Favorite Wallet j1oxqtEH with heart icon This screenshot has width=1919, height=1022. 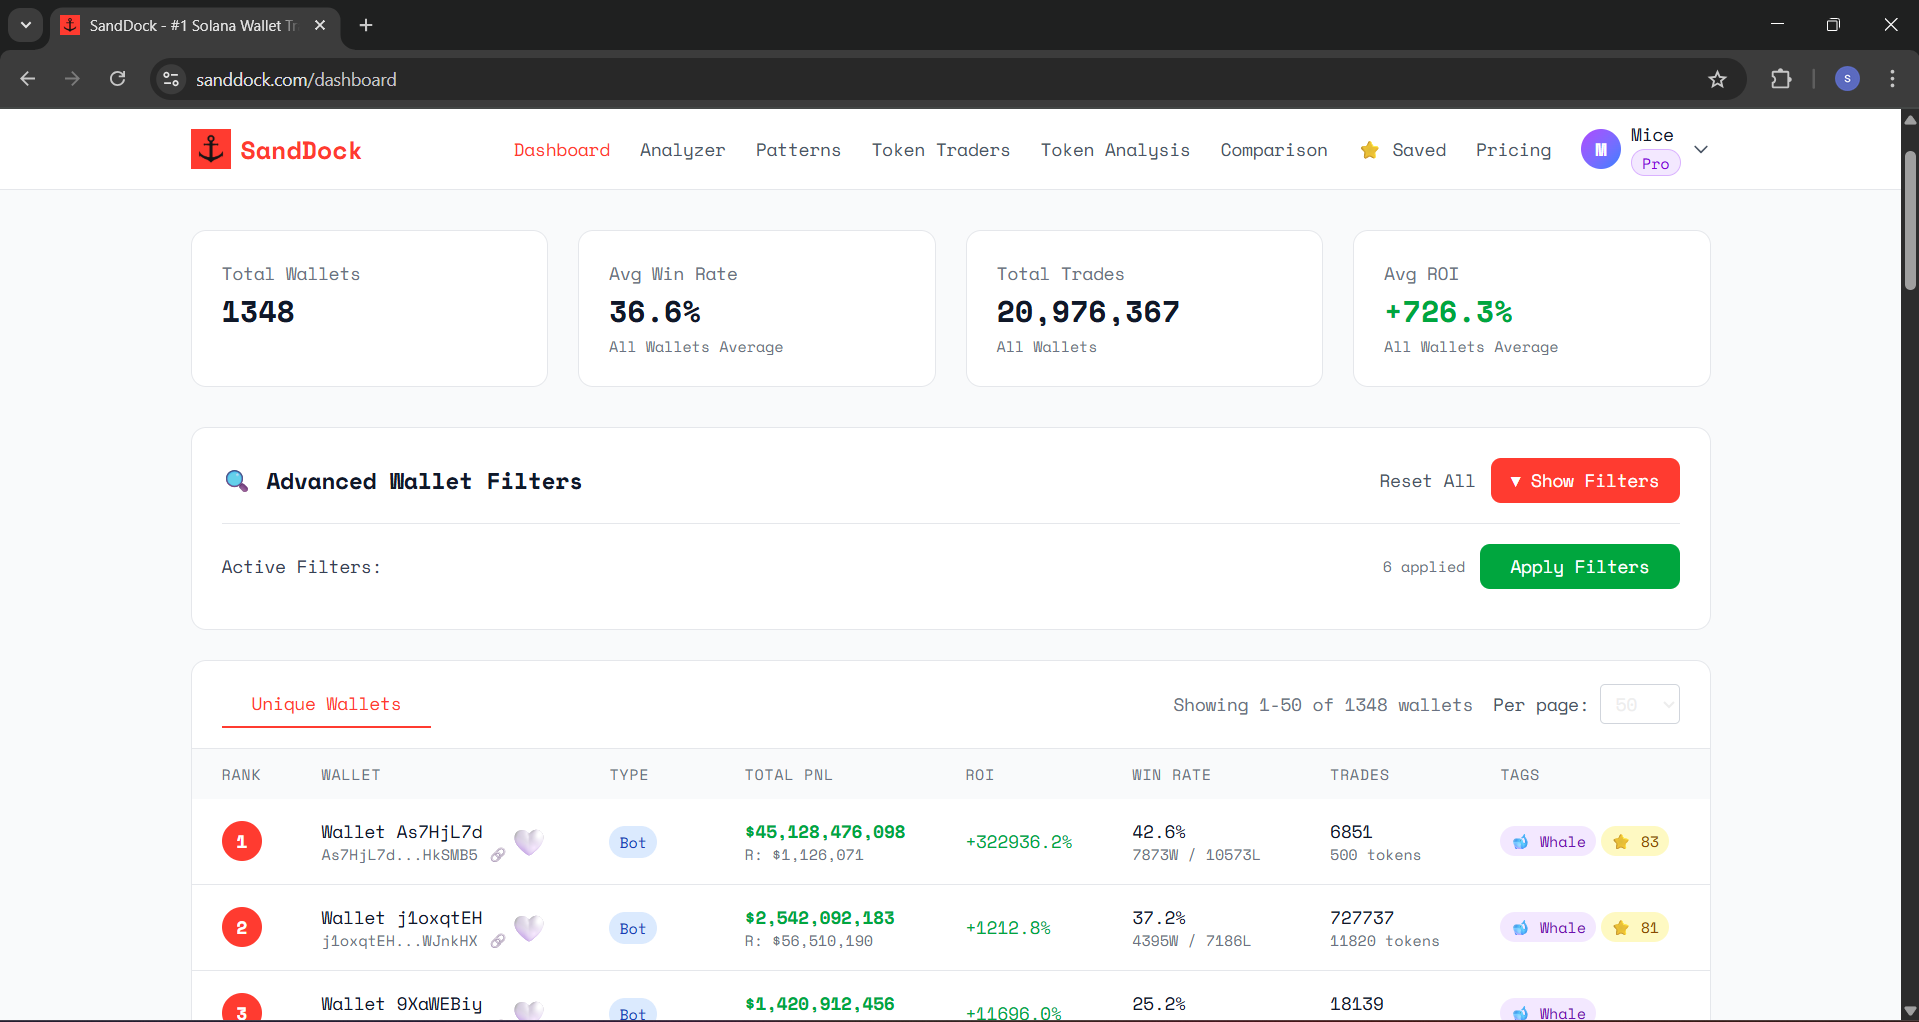(529, 928)
